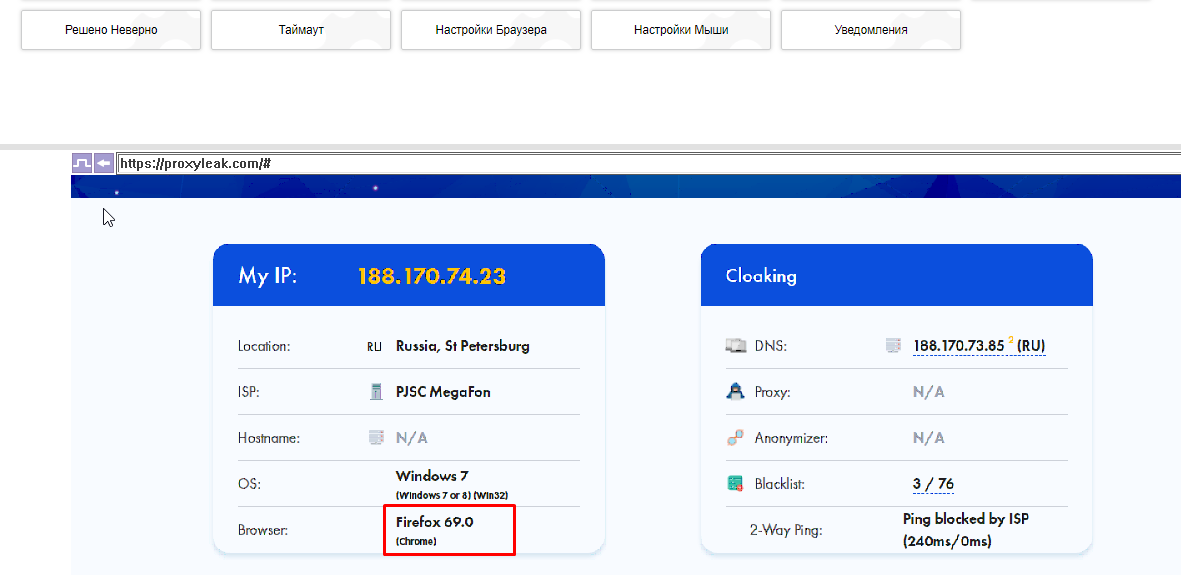The image size is (1181, 575).
Task: Click the highlighted Firefox 69.0 browser text
Action: click(x=434, y=522)
